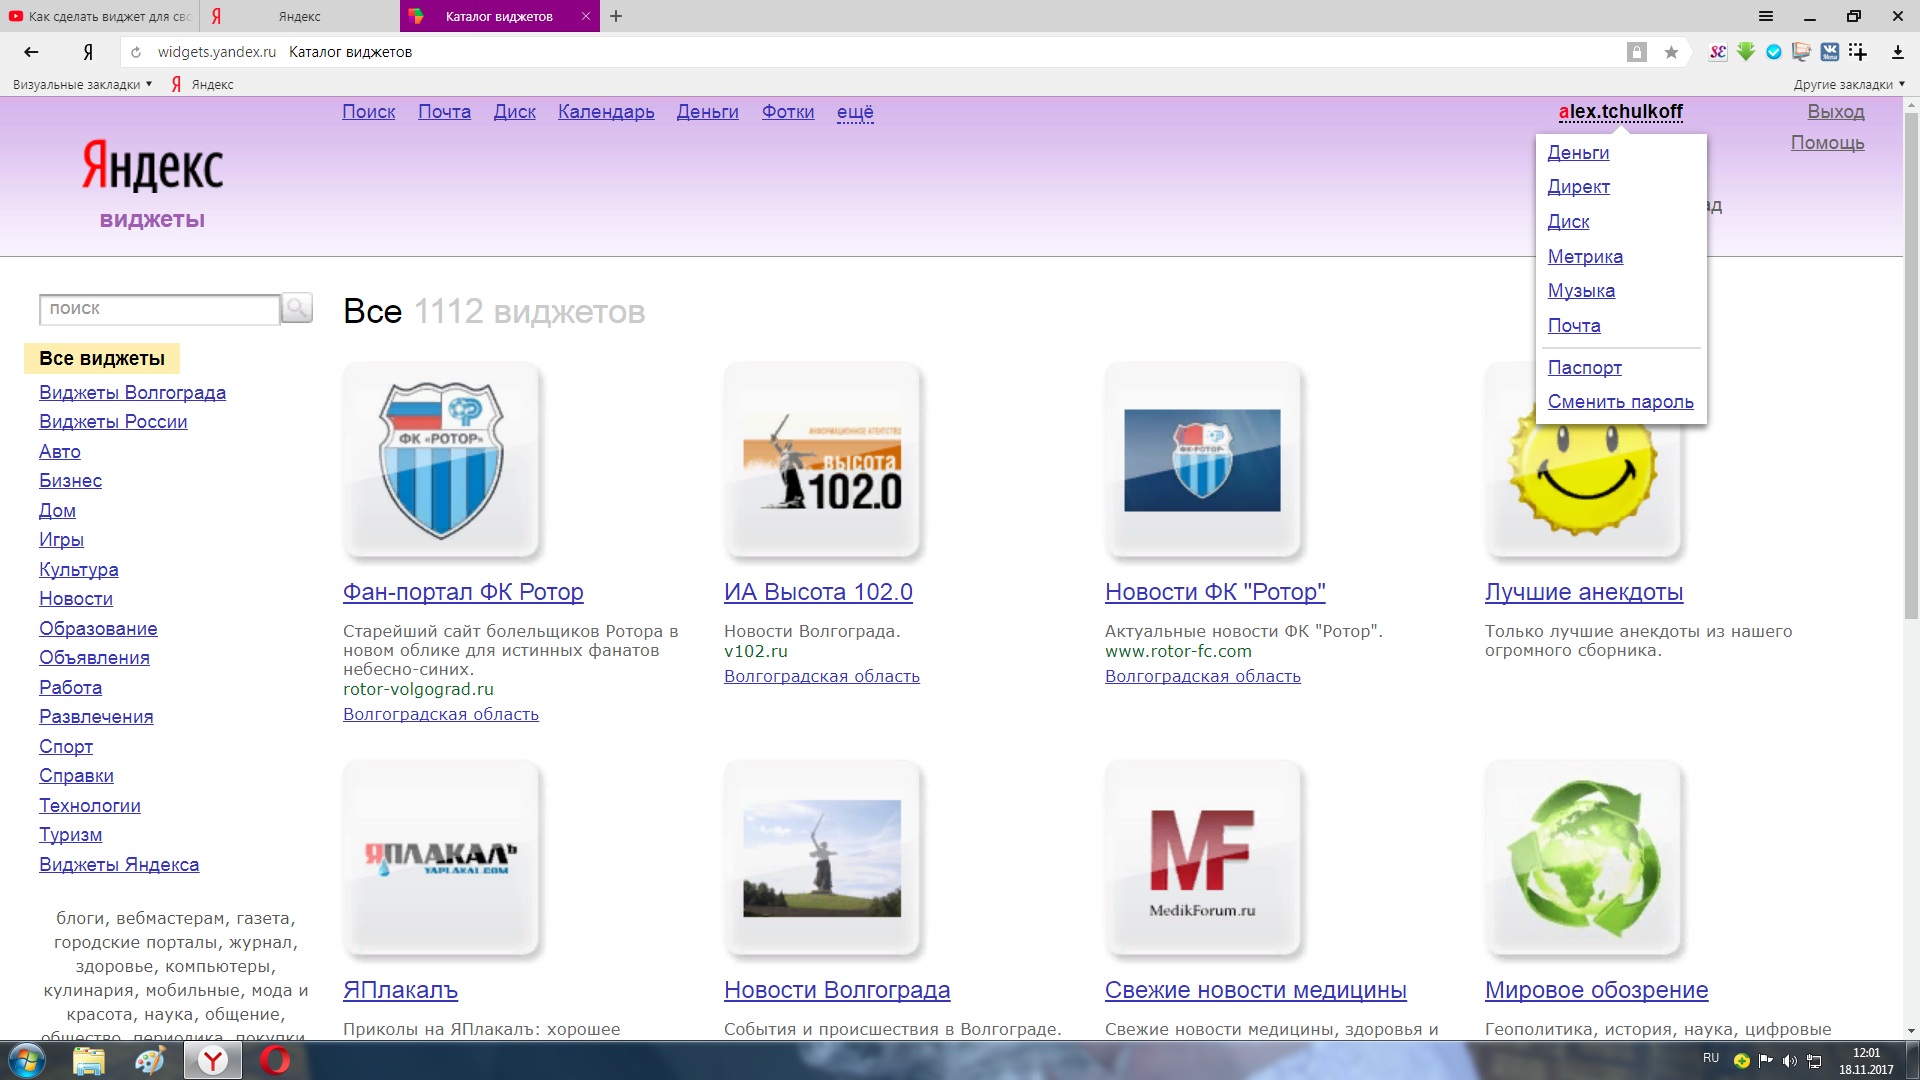1920x1080 pixels.
Task: Reload the page with the refresh icon
Action: [x=136, y=52]
